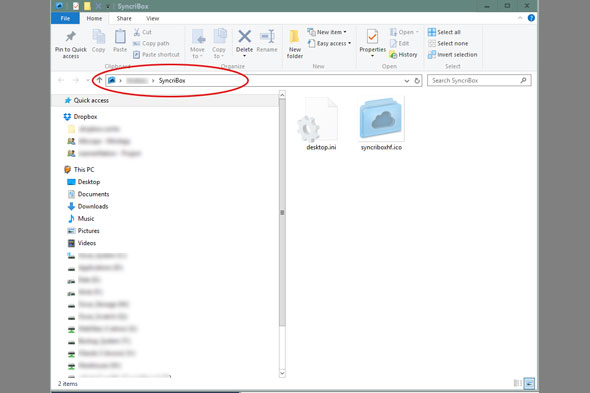Open Pictures in navigation pane
590x393 pixels.
tap(84, 231)
